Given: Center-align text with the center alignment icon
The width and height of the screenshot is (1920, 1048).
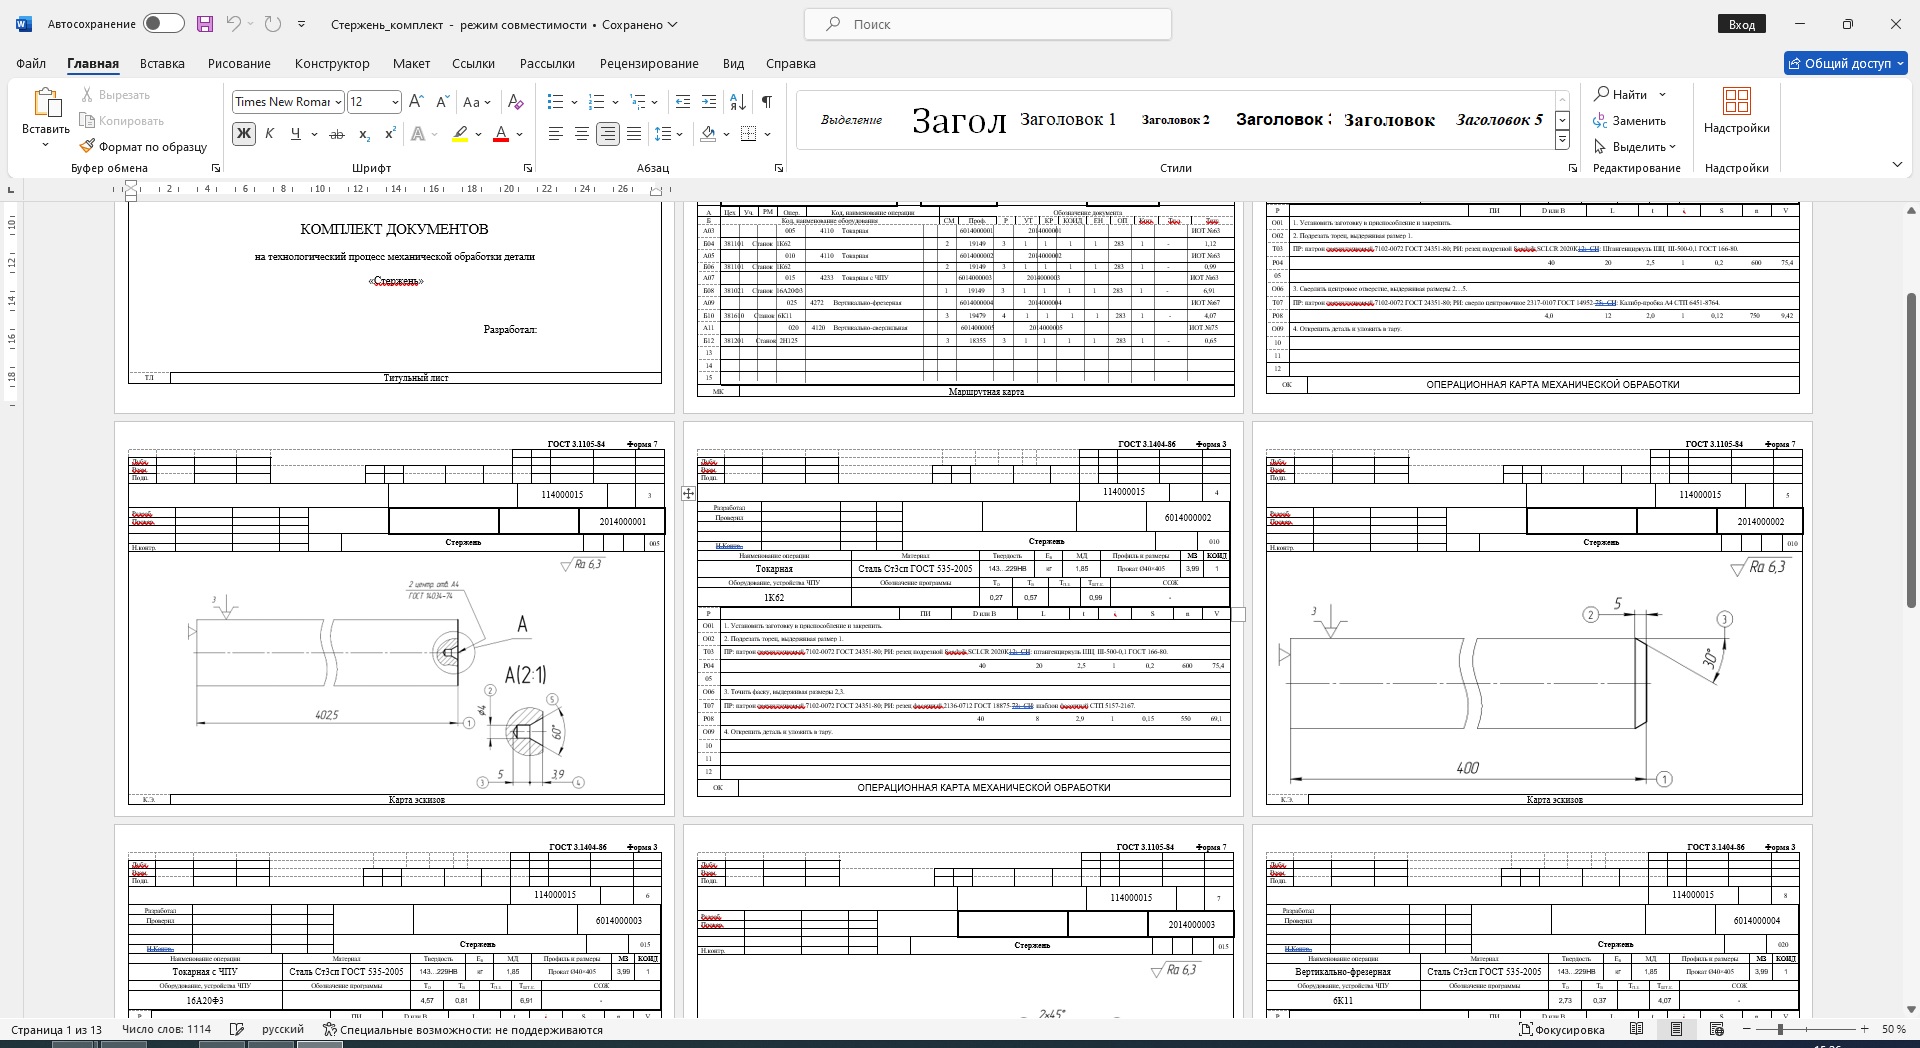Looking at the screenshot, I should coord(581,134).
